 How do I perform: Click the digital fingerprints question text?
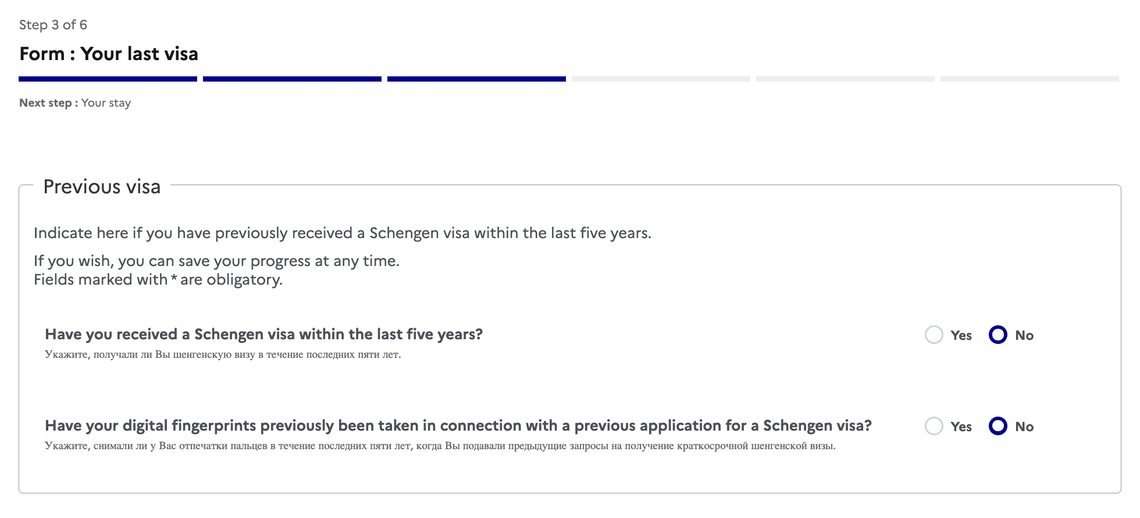(458, 425)
